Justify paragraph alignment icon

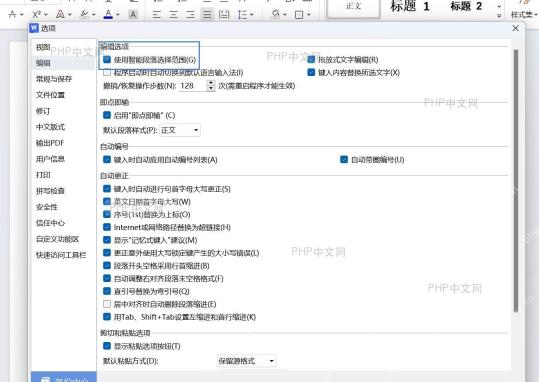coord(207,14)
